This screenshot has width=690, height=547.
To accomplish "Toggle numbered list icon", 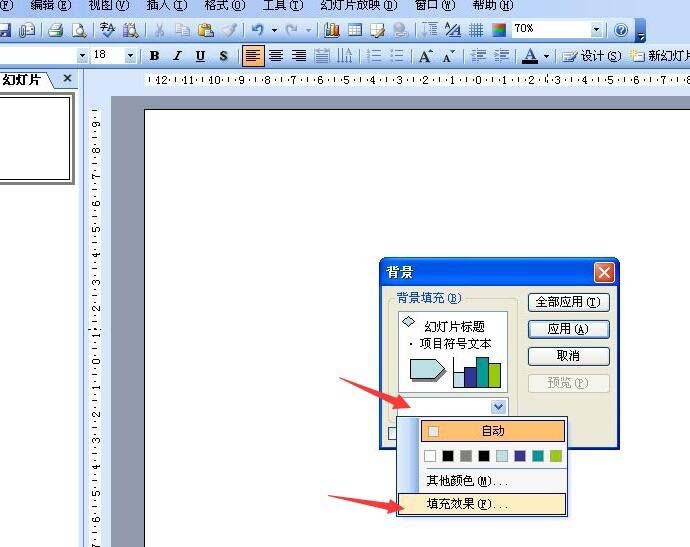I will (x=373, y=56).
